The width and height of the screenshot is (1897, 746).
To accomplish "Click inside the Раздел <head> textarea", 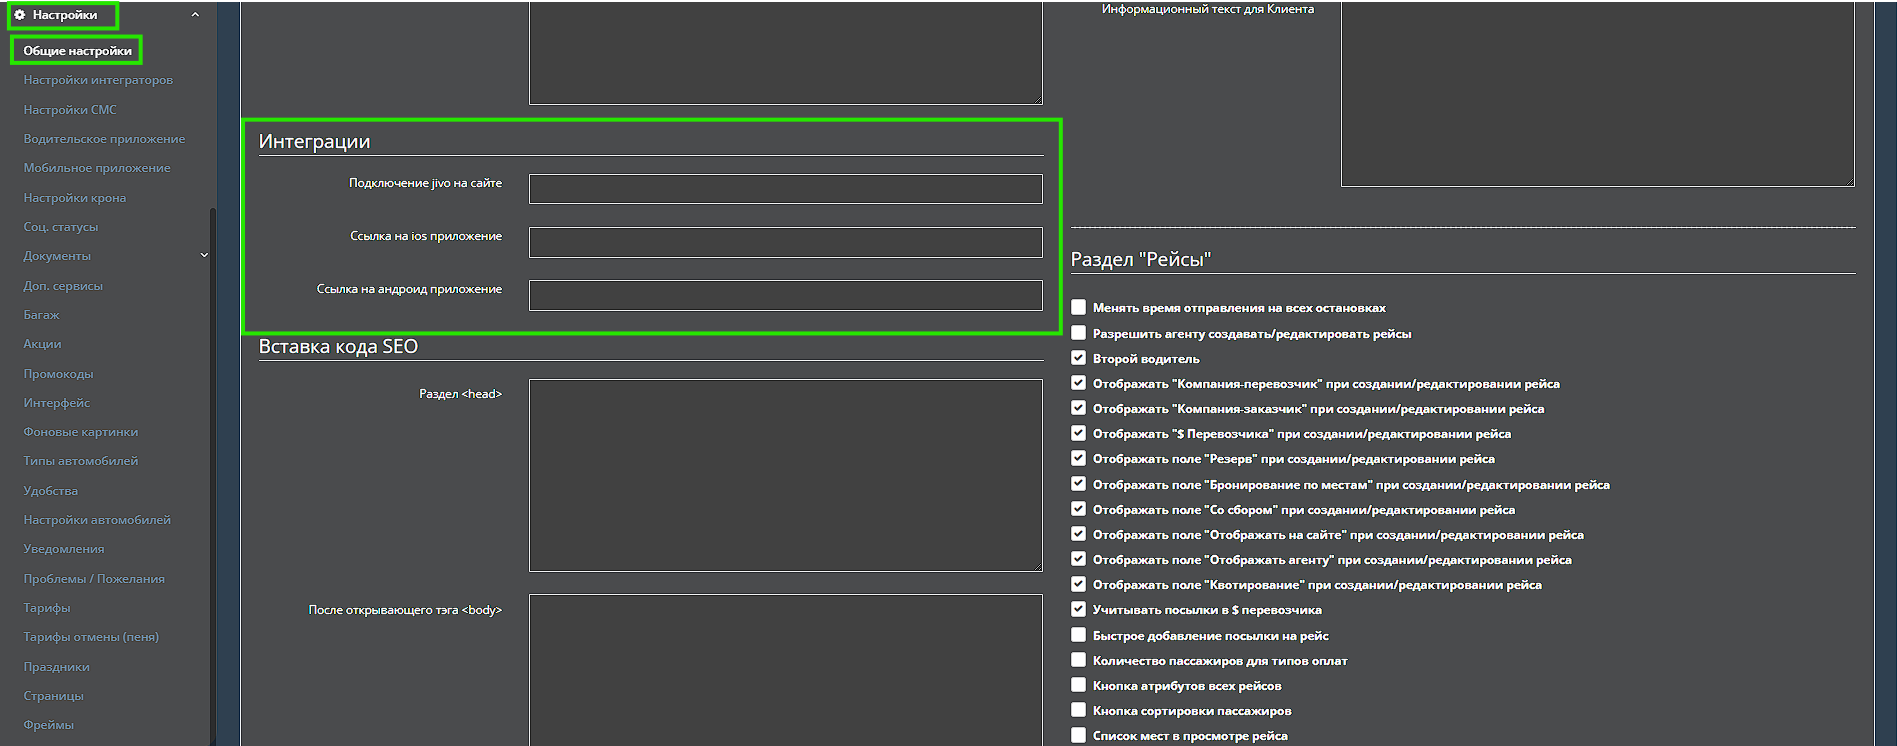I will pos(785,475).
